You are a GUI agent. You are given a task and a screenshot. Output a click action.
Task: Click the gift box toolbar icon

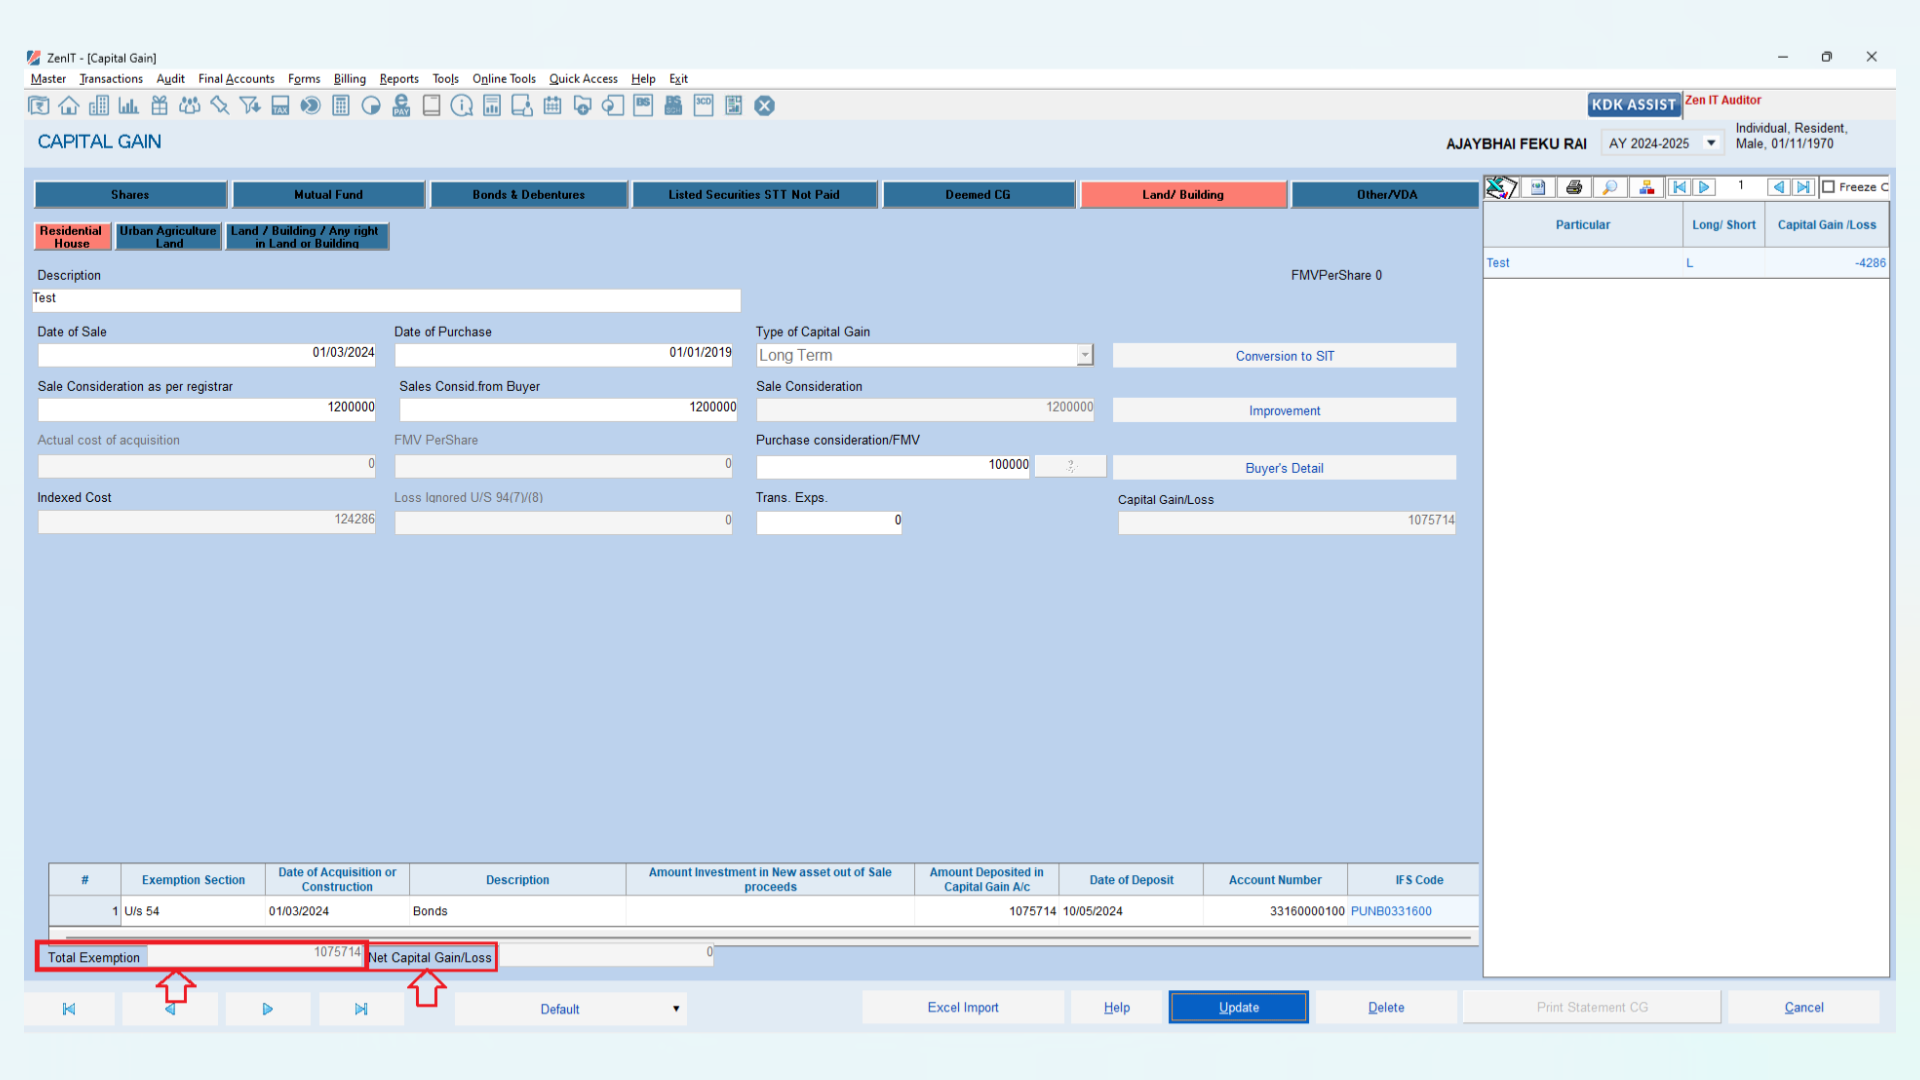tap(159, 105)
